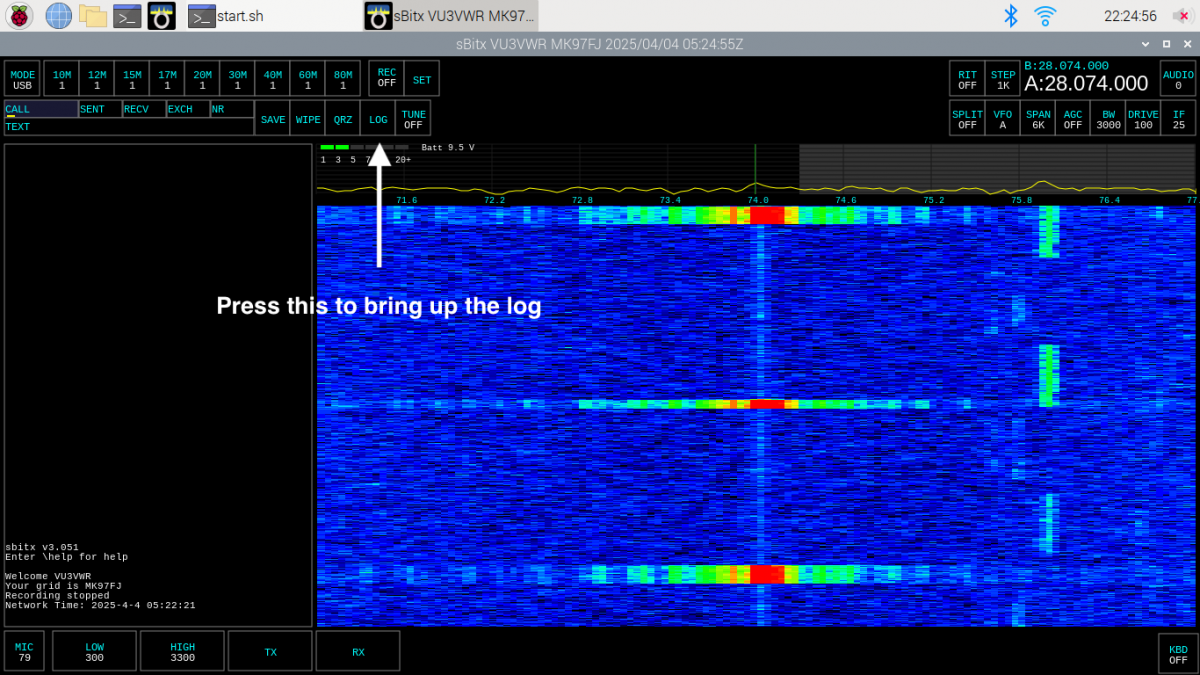Launch the web browser globe icon
The image size is (1200, 675).
[x=59, y=16]
